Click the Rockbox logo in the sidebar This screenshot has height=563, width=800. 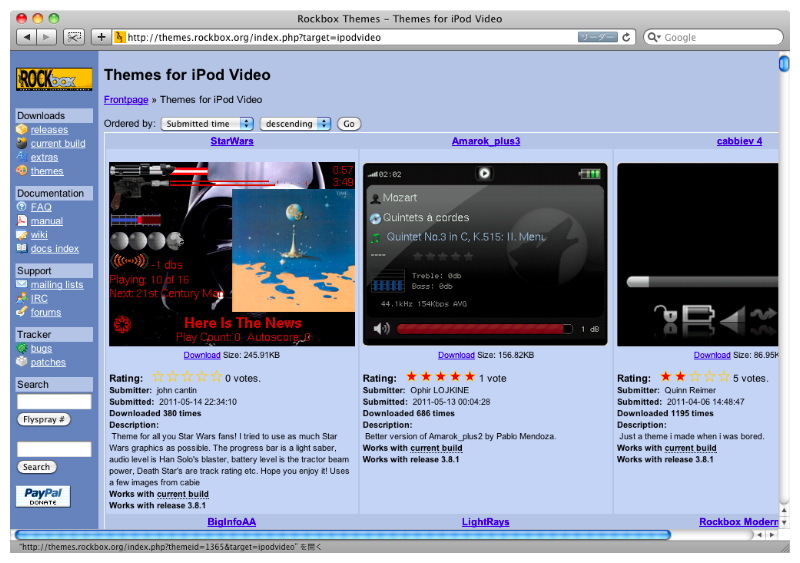[x=53, y=79]
